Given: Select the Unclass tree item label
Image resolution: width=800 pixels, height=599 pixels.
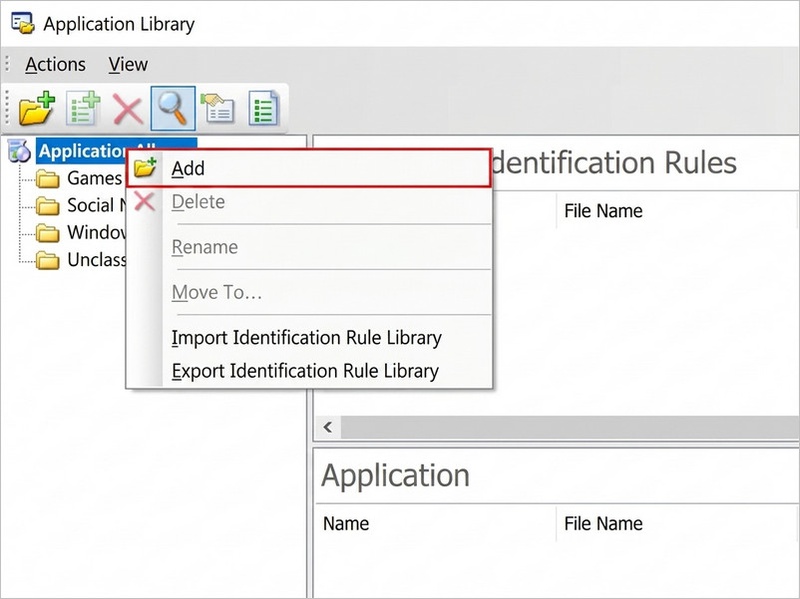Looking at the screenshot, I should click(x=96, y=260).
